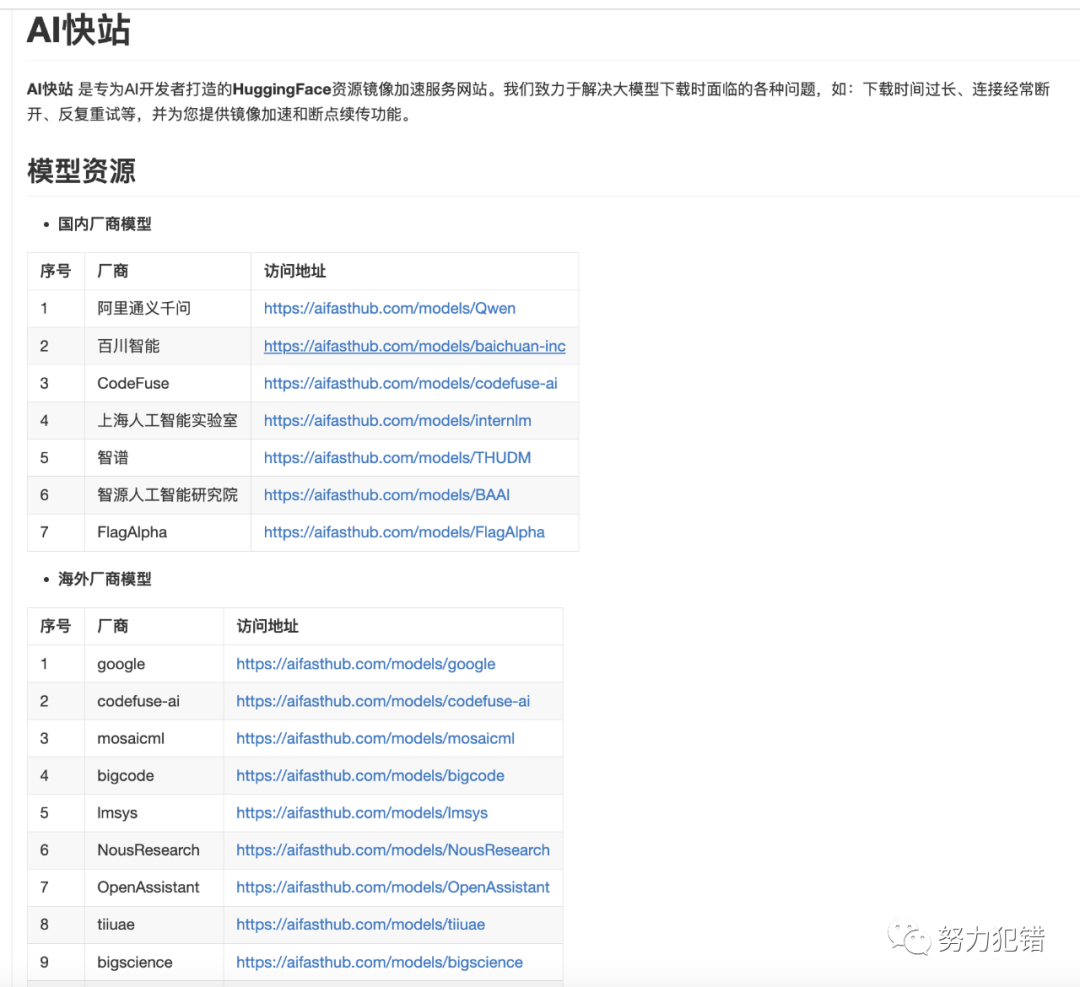1080x987 pixels.
Task: Select the OpenAssistant vendor cell
Action: (x=154, y=887)
